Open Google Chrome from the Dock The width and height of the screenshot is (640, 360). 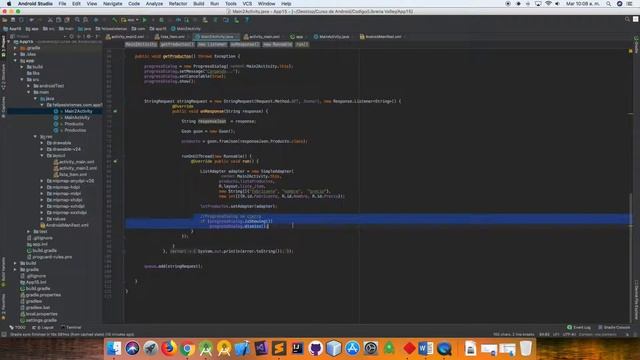(187, 349)
